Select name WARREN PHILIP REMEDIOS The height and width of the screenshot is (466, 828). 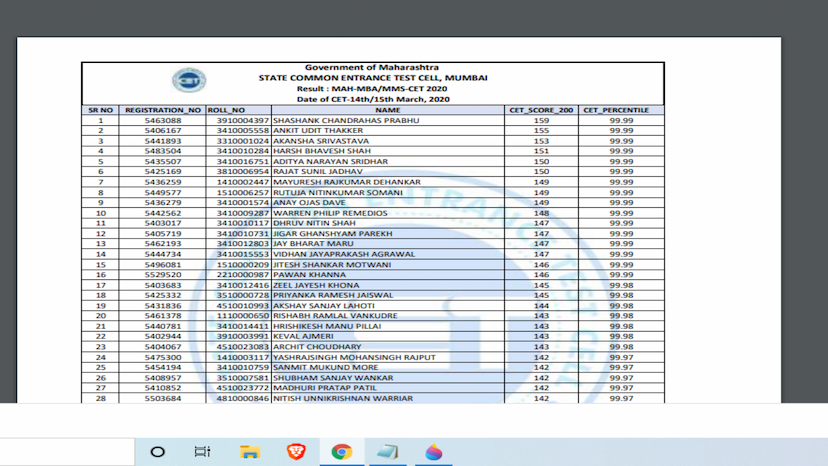pyautogui.click(x=330, y=213)
